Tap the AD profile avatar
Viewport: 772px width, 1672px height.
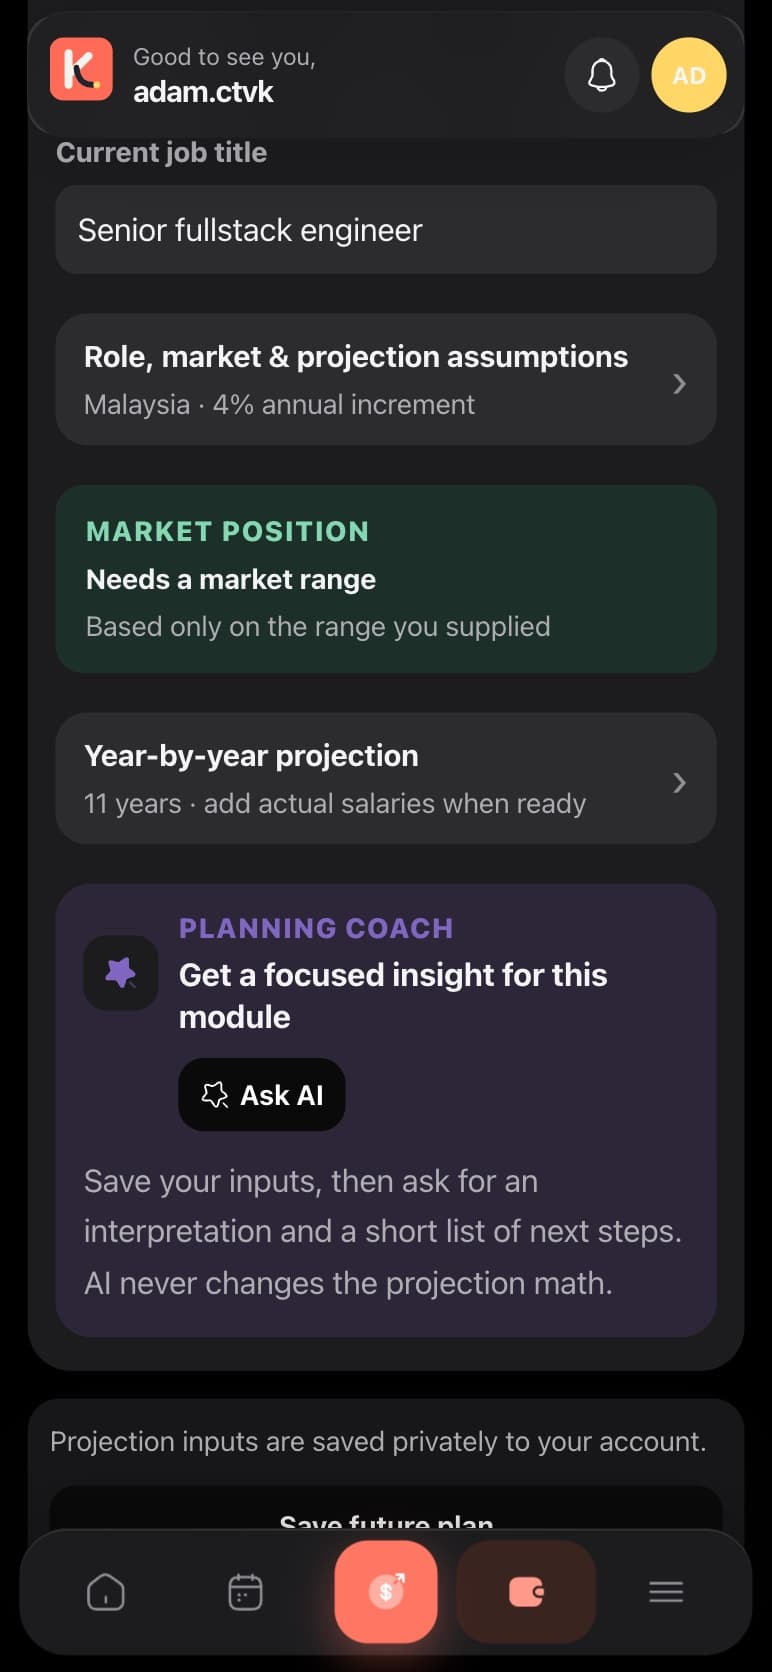click(x=688, y=75)
